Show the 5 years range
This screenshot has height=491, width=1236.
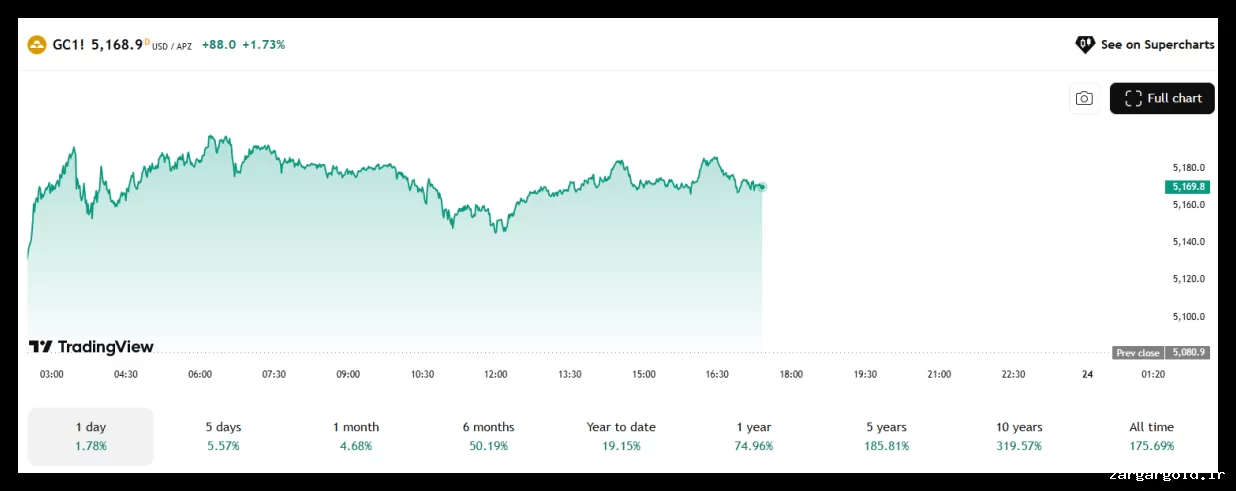click(886, 436)
